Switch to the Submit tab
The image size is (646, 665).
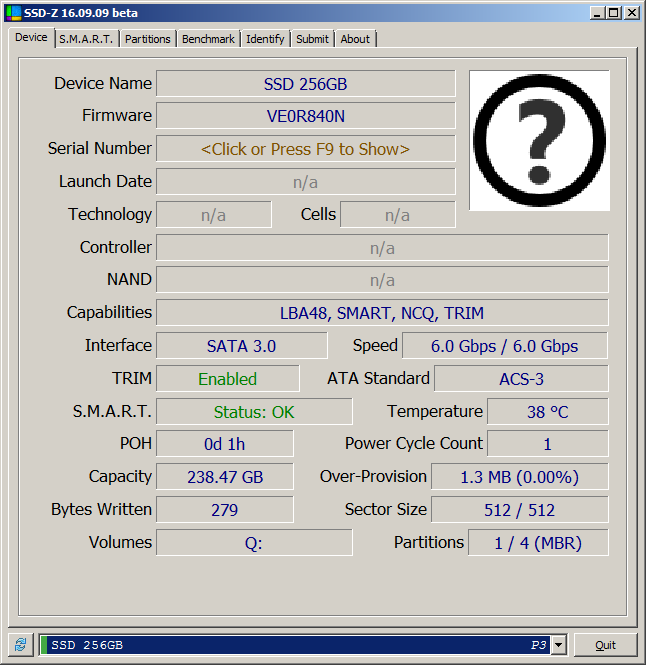pyautogui.click(x=312, y=39)
